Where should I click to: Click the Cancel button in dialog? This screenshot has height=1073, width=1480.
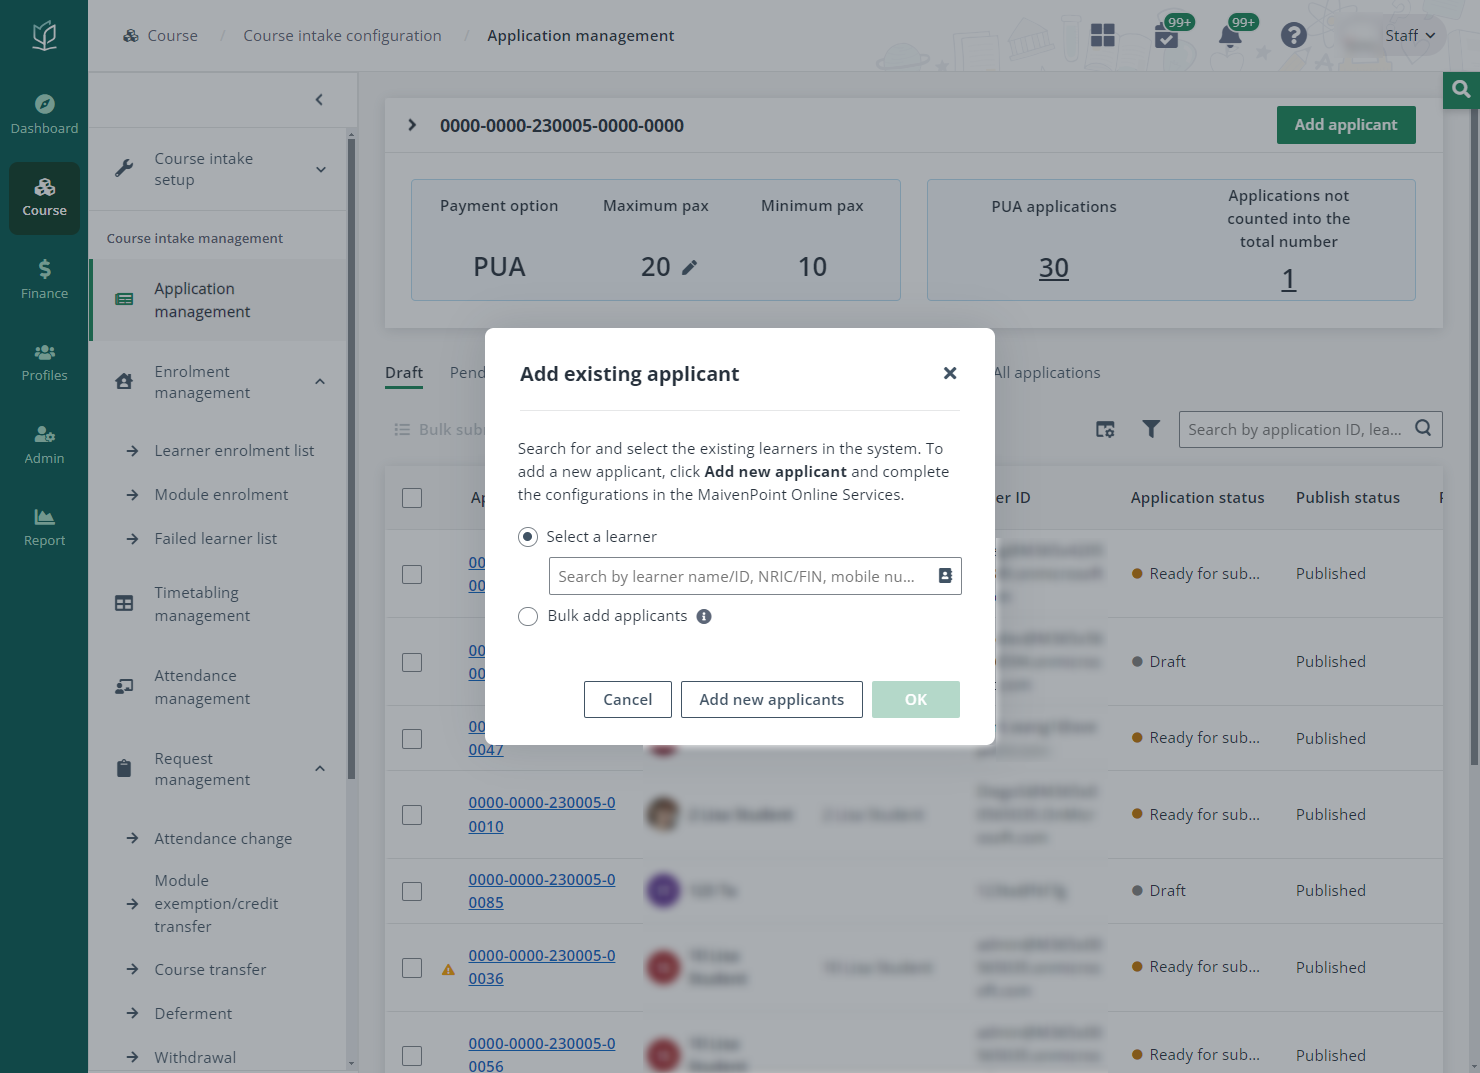tap(627, 700)
